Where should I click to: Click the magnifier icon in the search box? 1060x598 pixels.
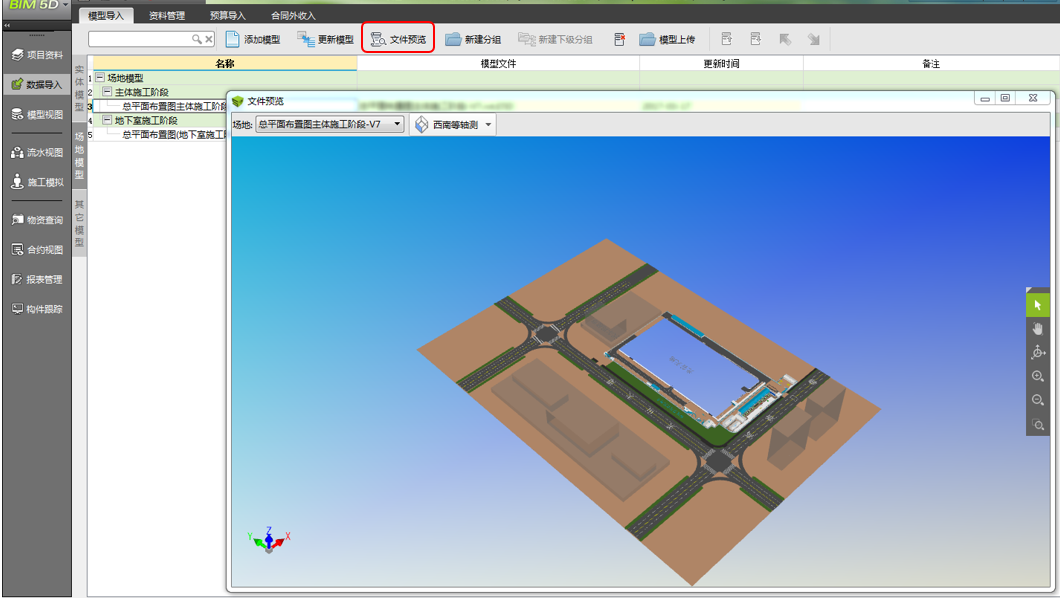(197, 39)
